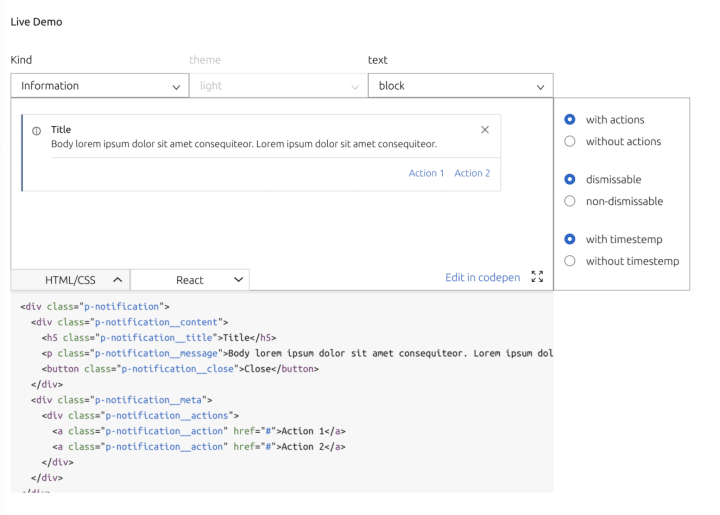Select the 'with actions' radio option
The image size is (720, 515).
(570, 120)
